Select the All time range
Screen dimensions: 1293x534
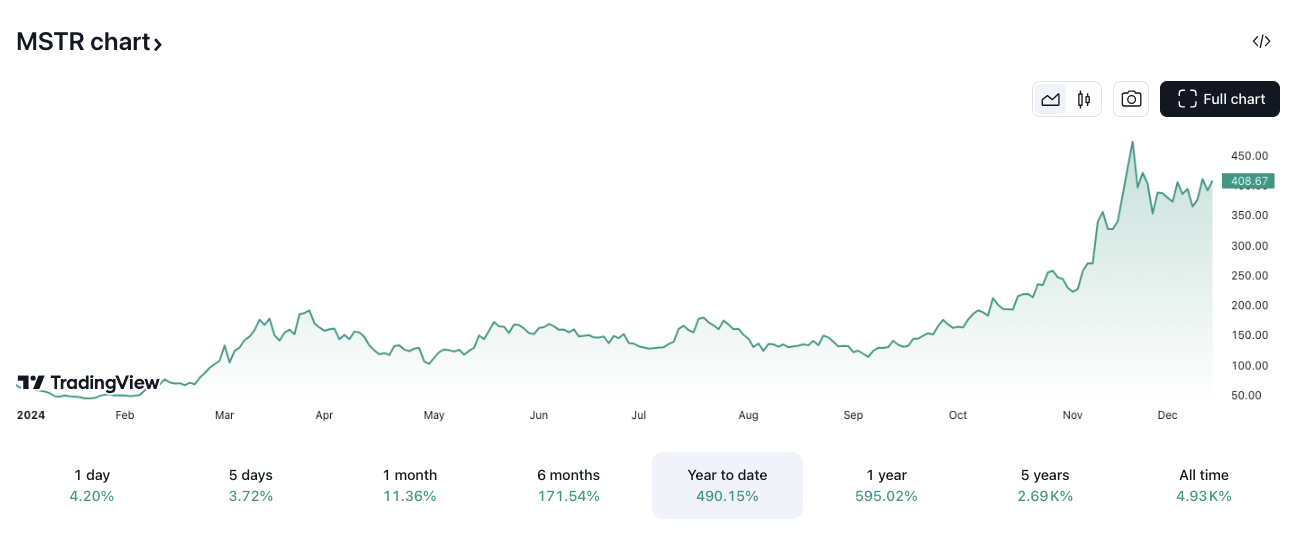point(1203,485)
